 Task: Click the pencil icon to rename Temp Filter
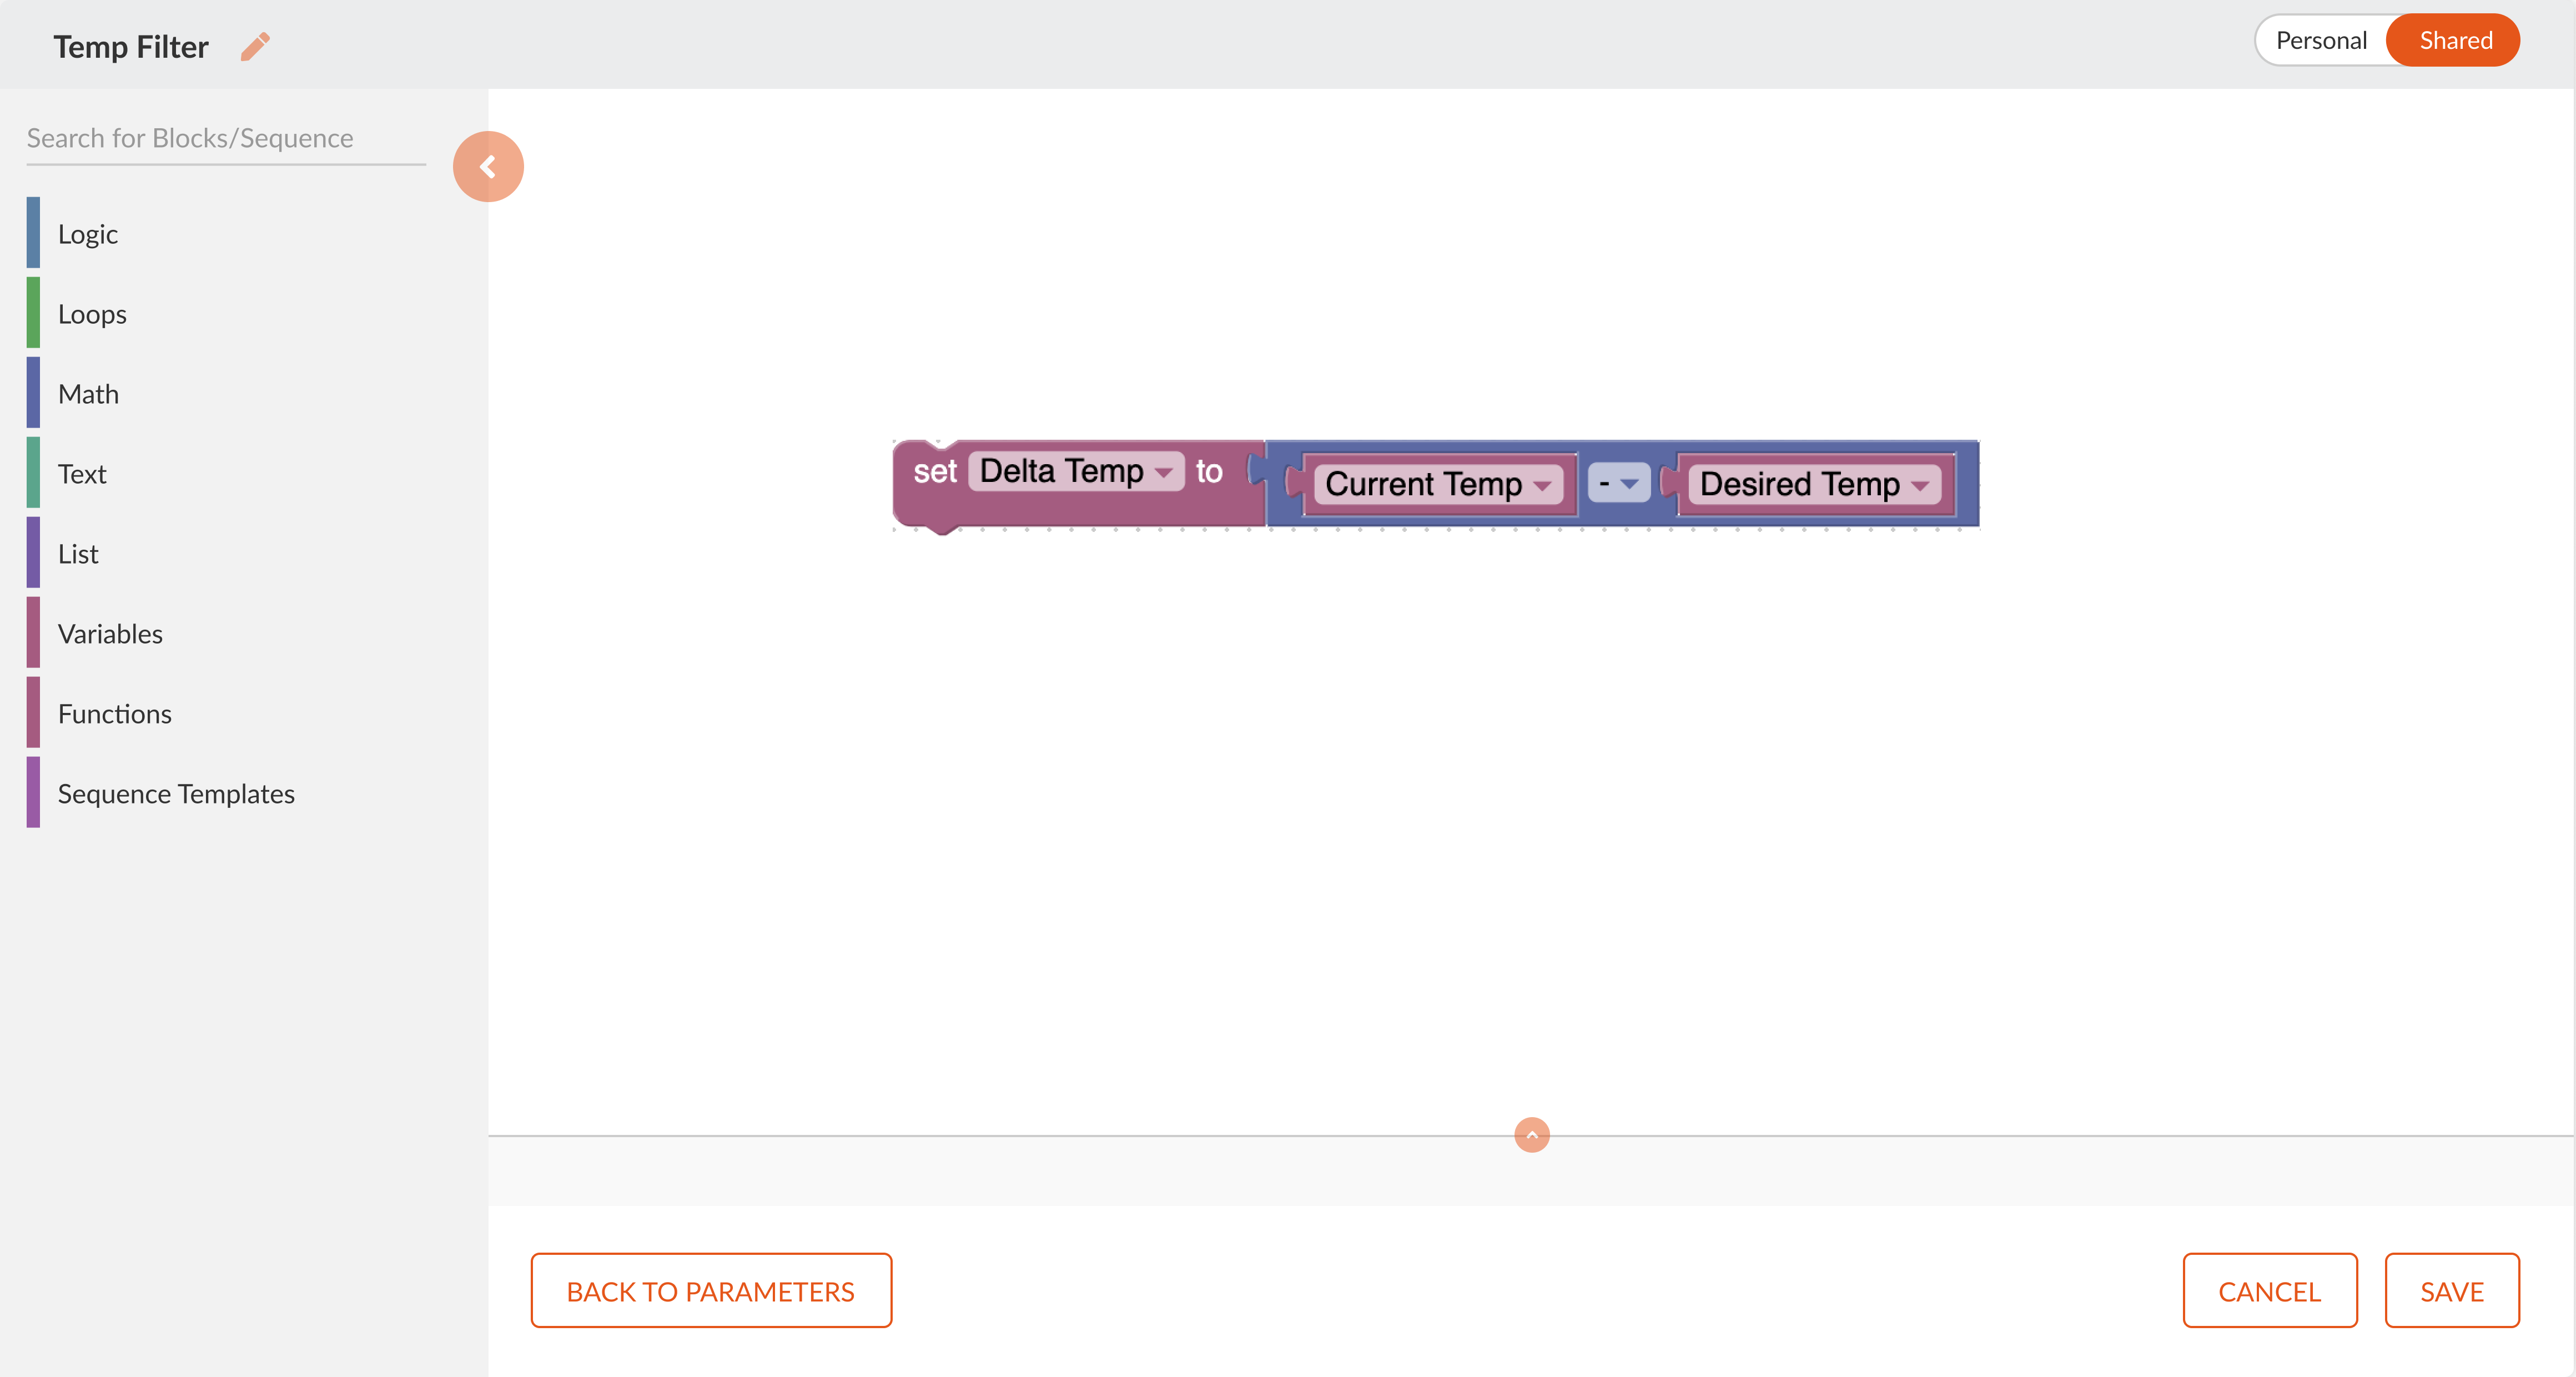[x=255, y=47]
